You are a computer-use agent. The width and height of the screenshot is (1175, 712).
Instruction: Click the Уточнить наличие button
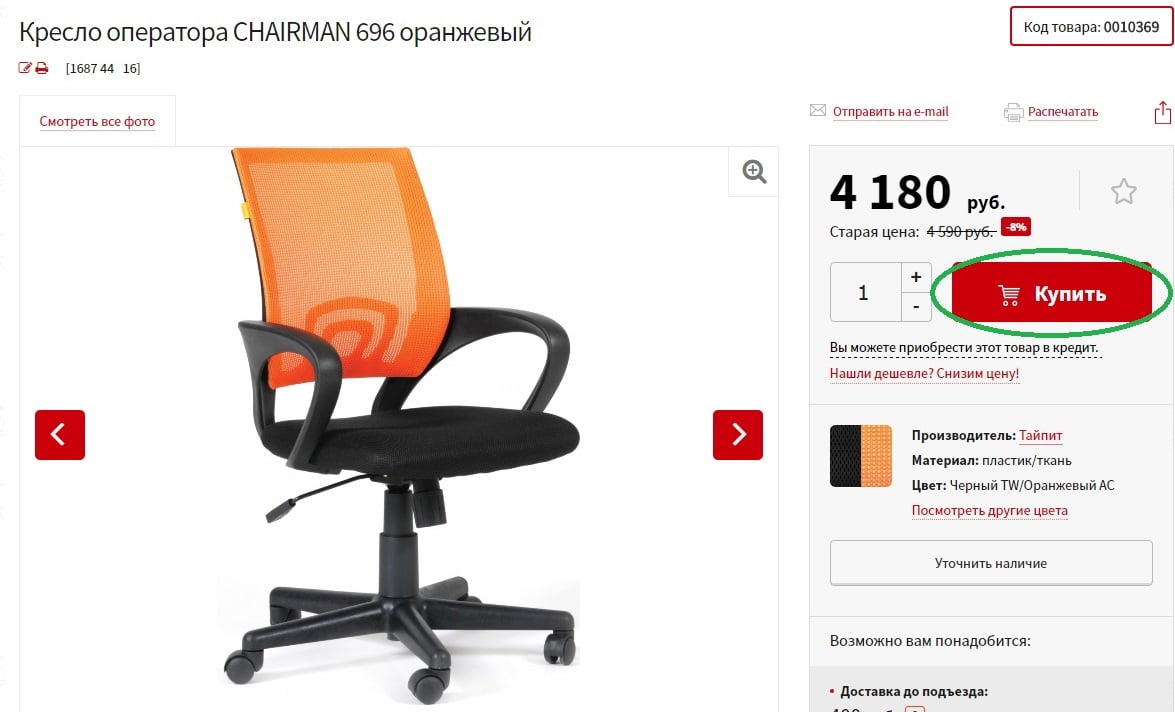pyautogui.click(x=991, y=563)
